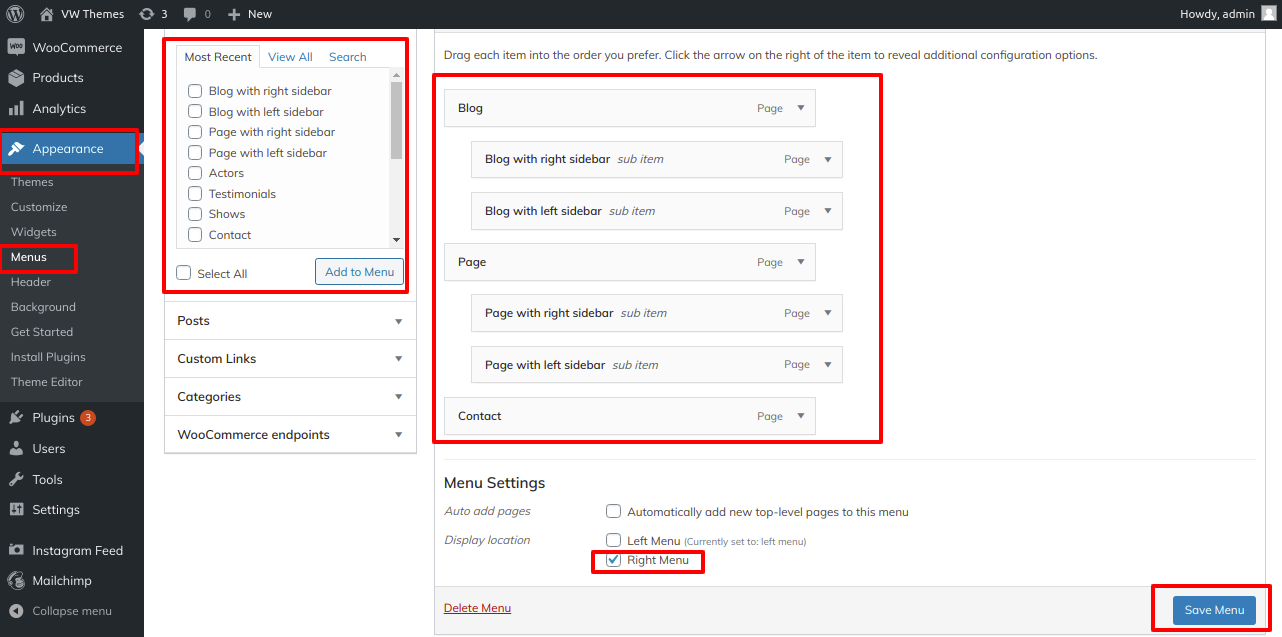Open the VW Themes home icon
This screenshot has width=1282, height=637.
coord(47,14)
